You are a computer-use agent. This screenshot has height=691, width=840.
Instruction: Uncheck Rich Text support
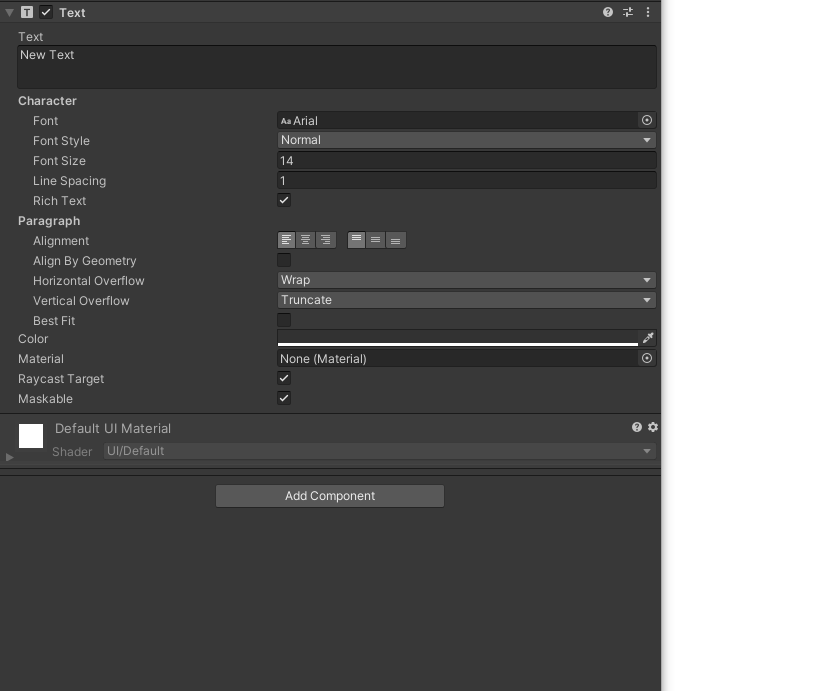click(x=284, y=200)
